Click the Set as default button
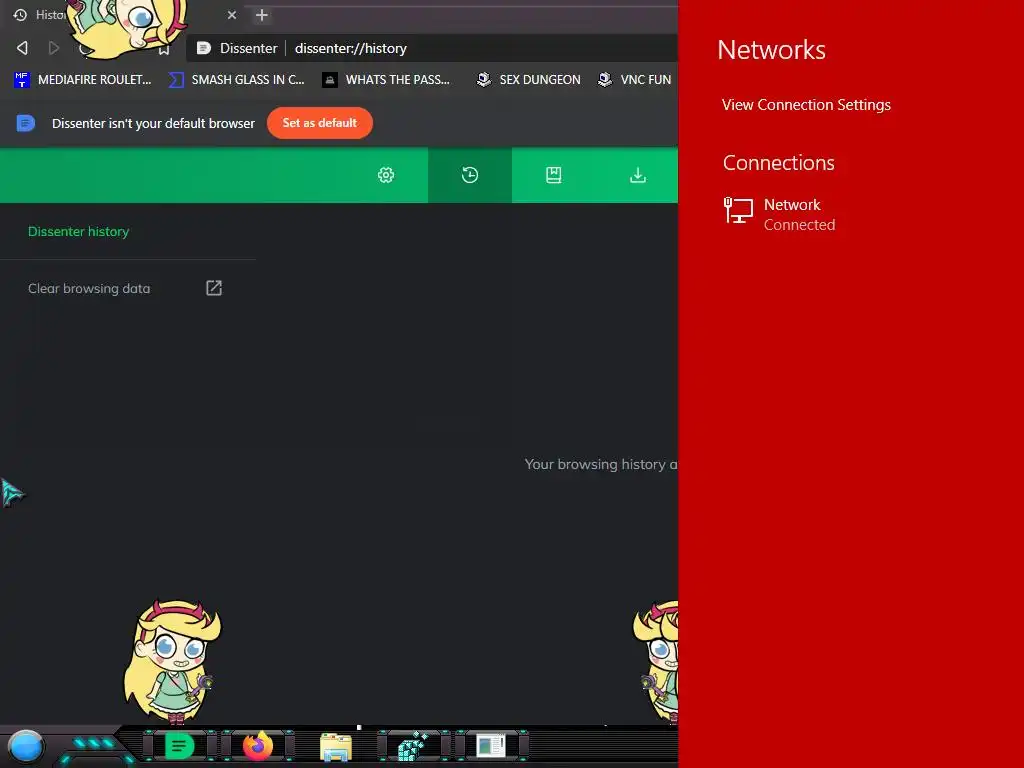 coord(320,123)
